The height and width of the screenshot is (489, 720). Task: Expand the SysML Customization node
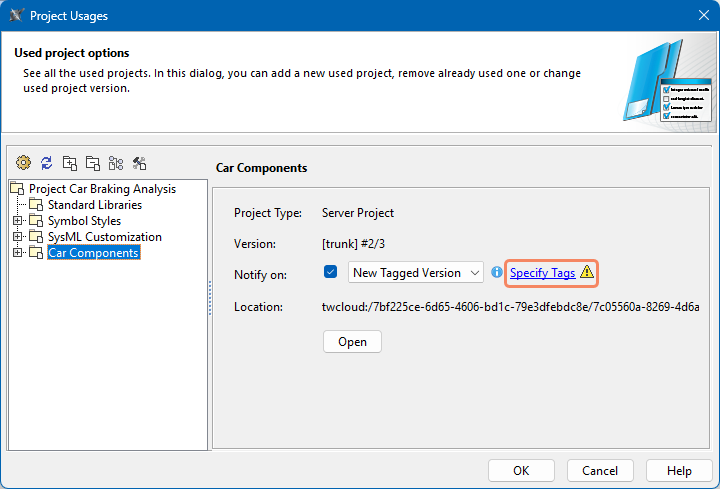tap(17, 237)
